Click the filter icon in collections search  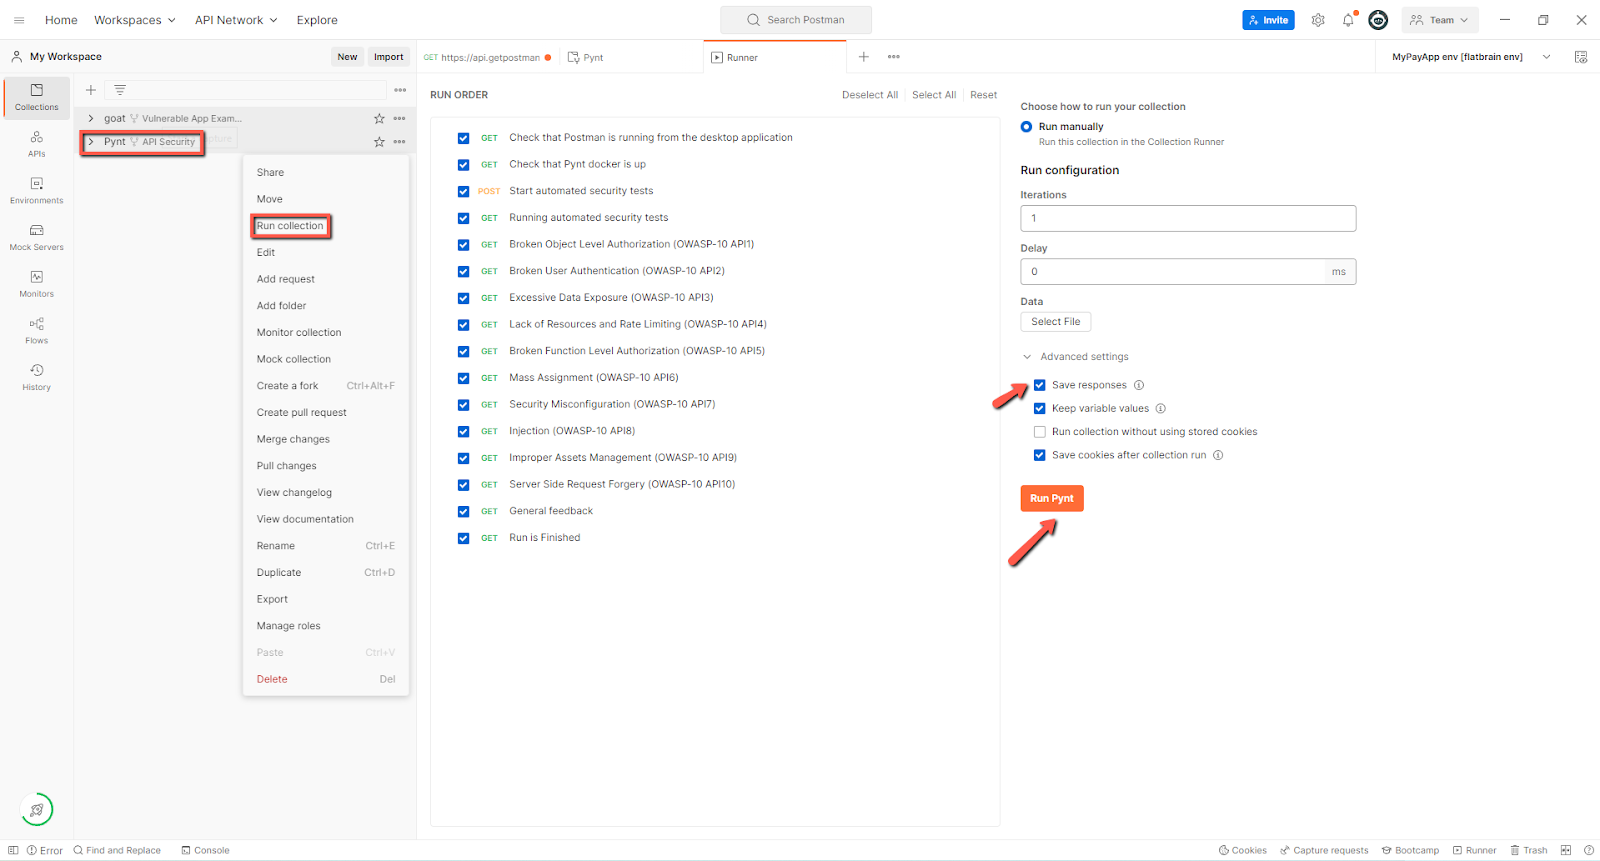click(120, 90)
